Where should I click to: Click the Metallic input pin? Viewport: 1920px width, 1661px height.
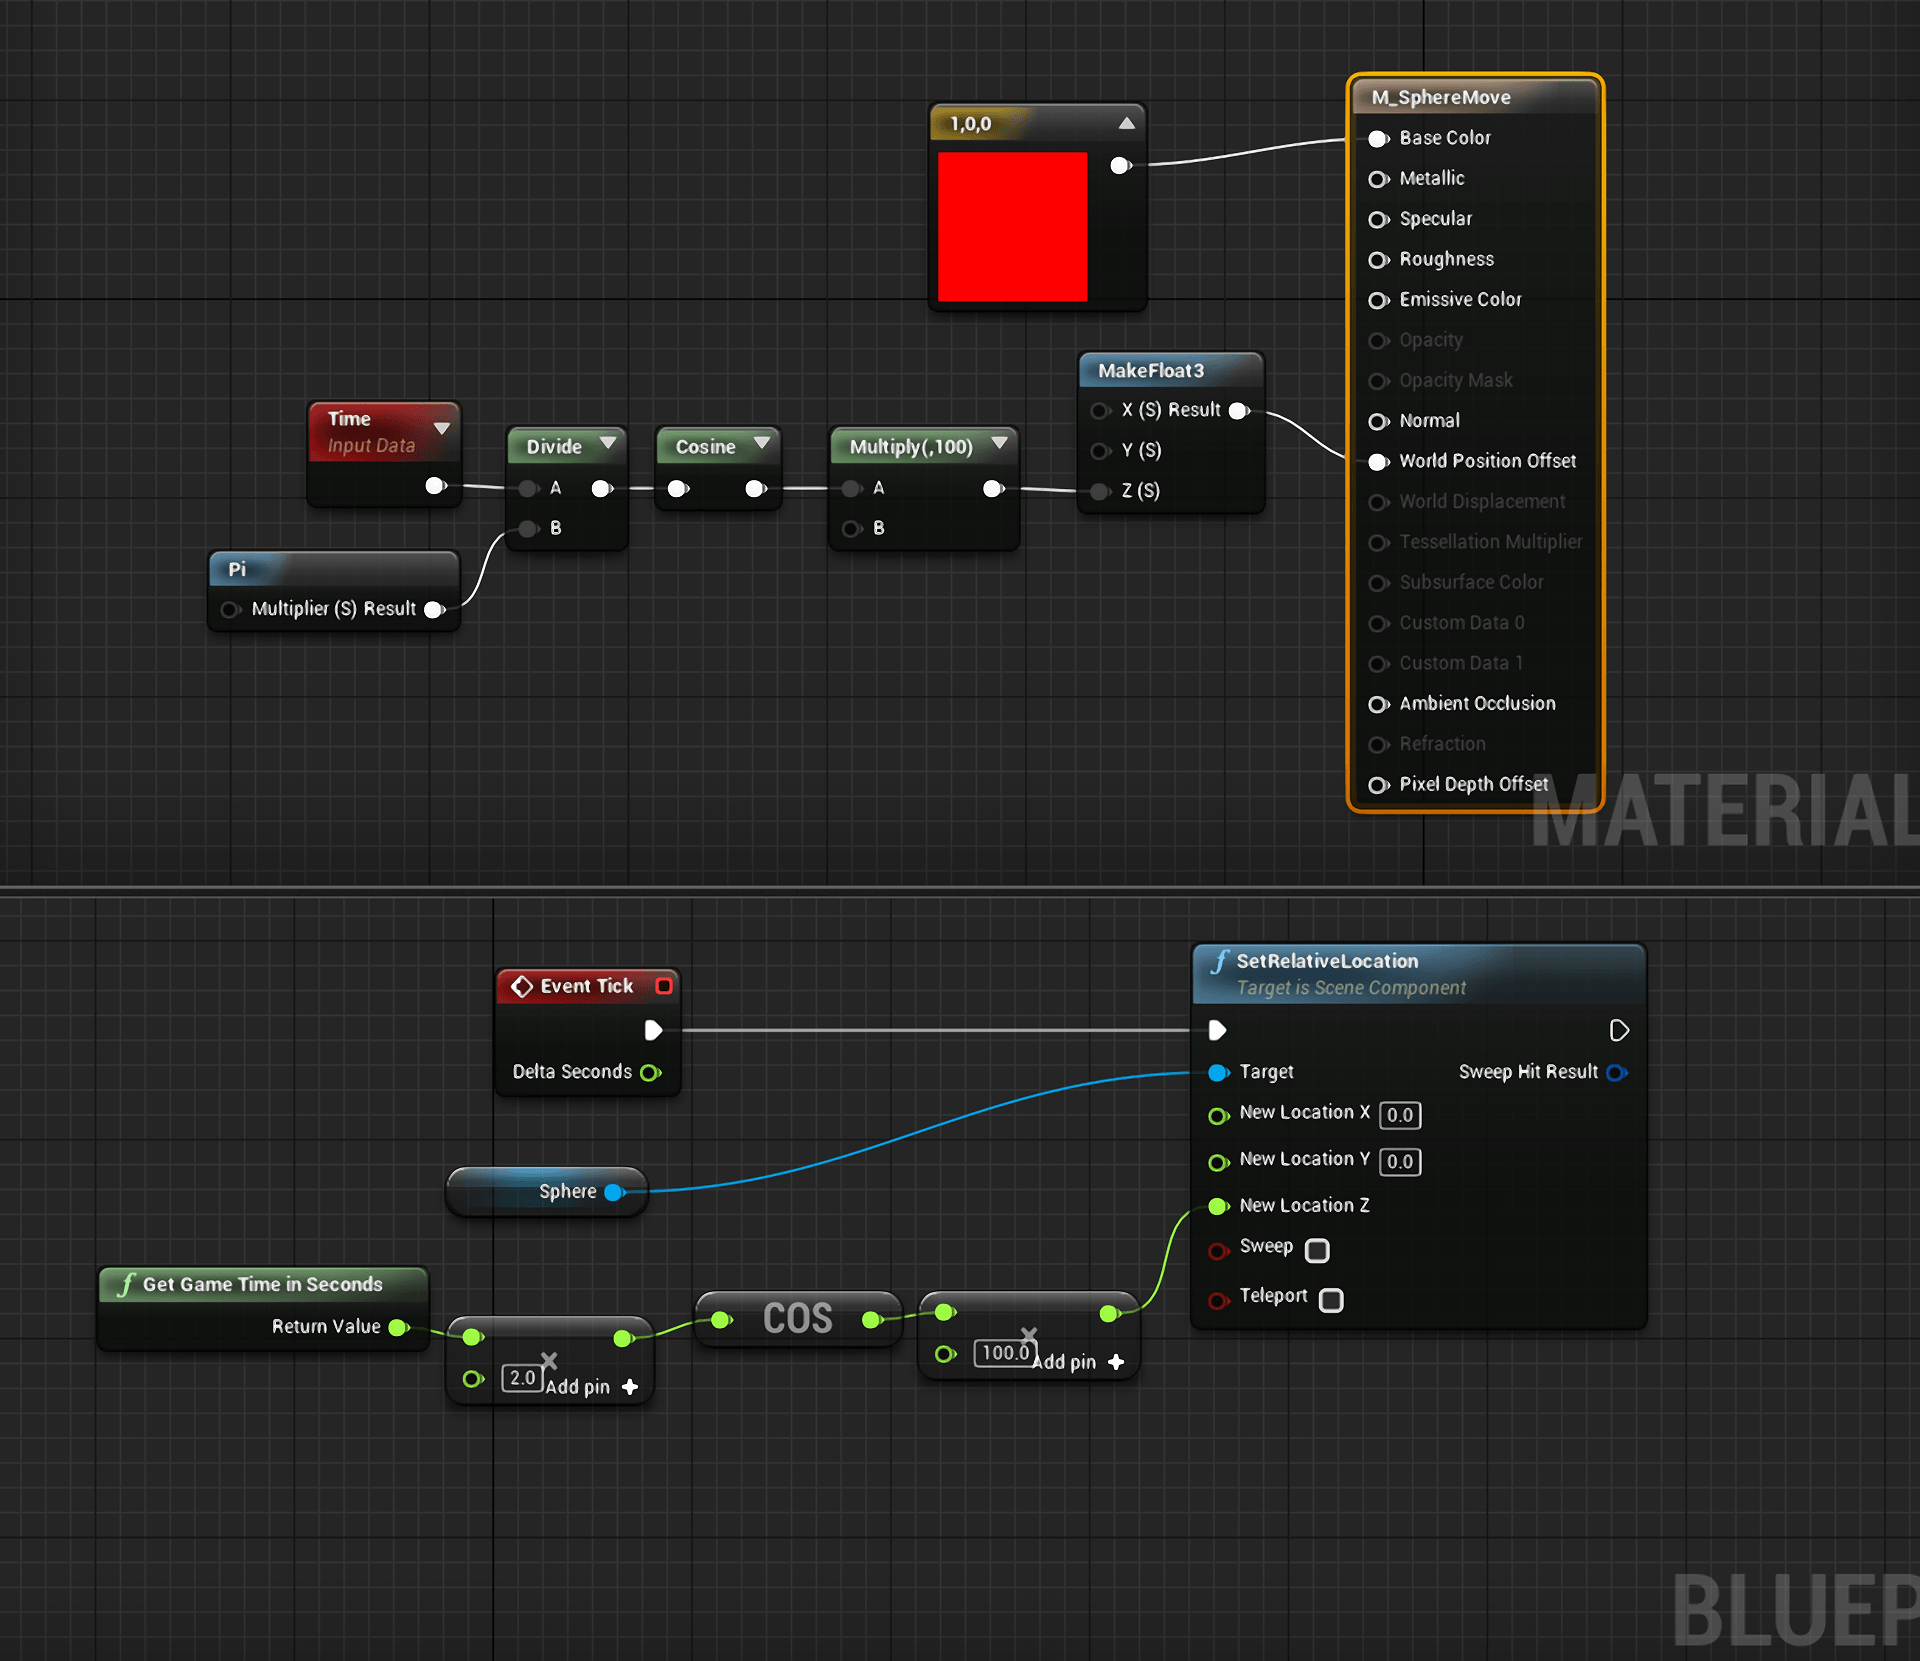(1379, 179)
